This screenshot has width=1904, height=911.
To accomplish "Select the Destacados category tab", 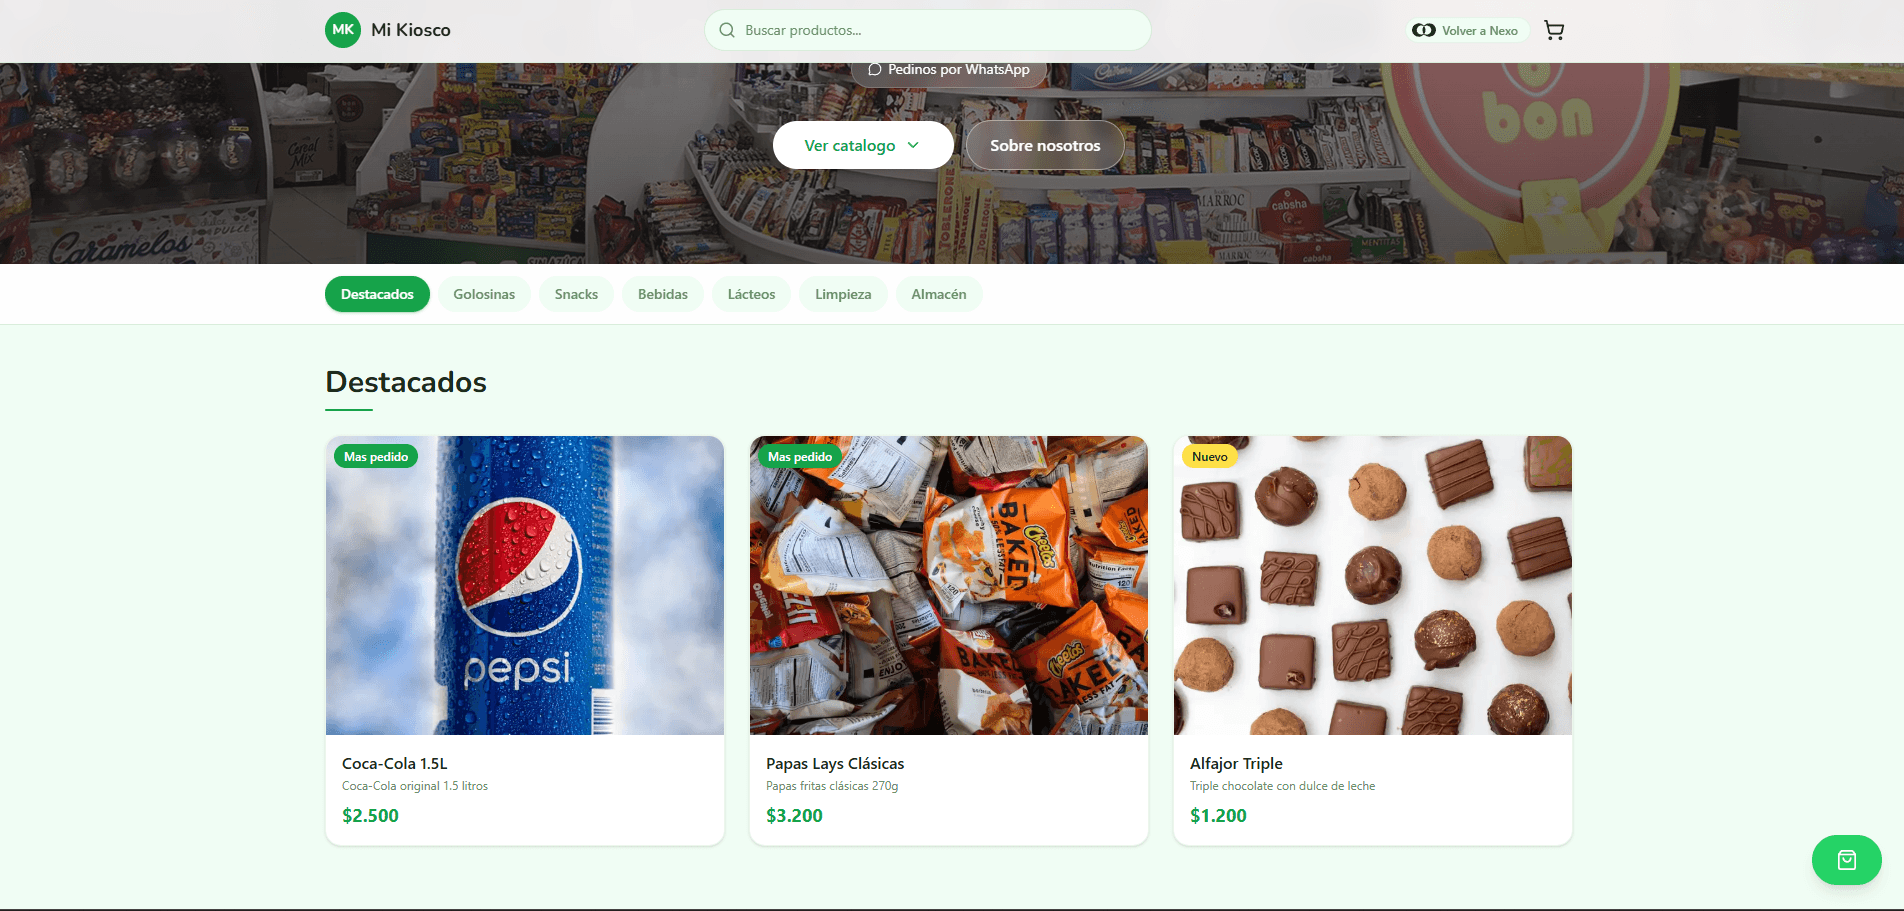I will 377,294.
